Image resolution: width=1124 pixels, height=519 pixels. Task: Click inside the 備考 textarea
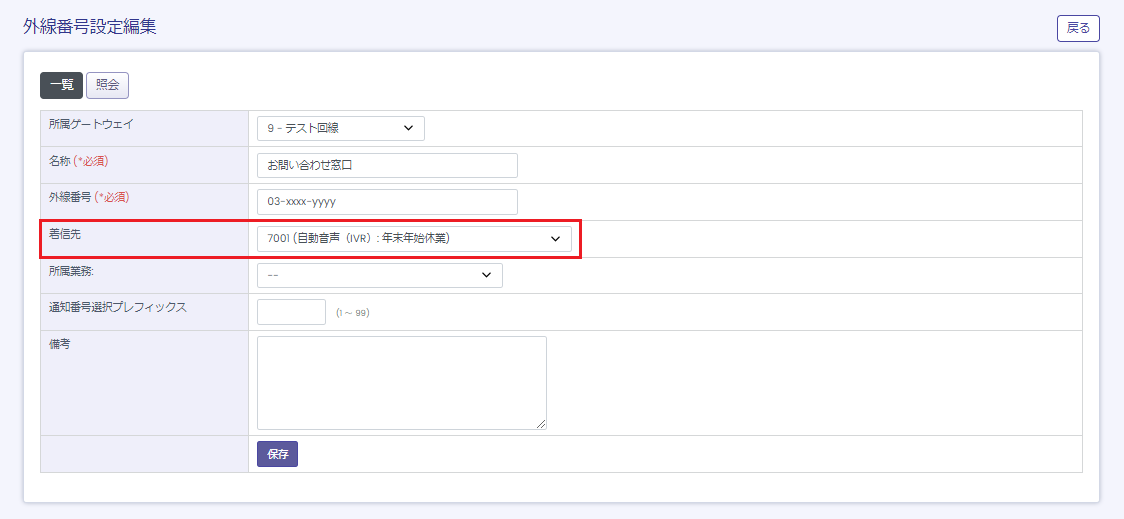(401, 382)
